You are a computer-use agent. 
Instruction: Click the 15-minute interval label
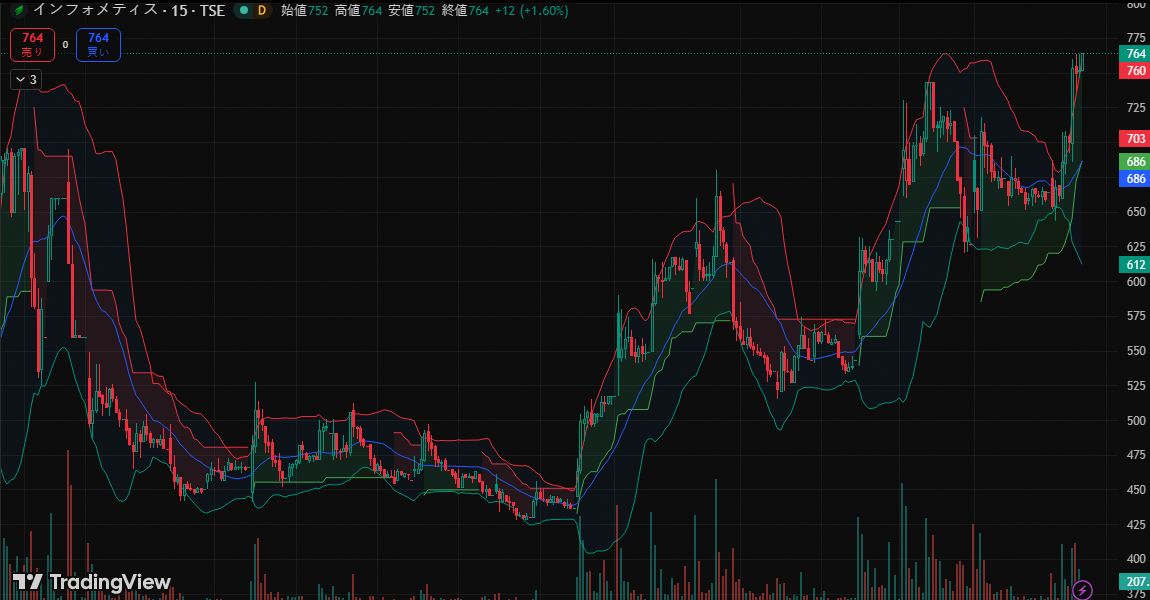tap(176, 11)
